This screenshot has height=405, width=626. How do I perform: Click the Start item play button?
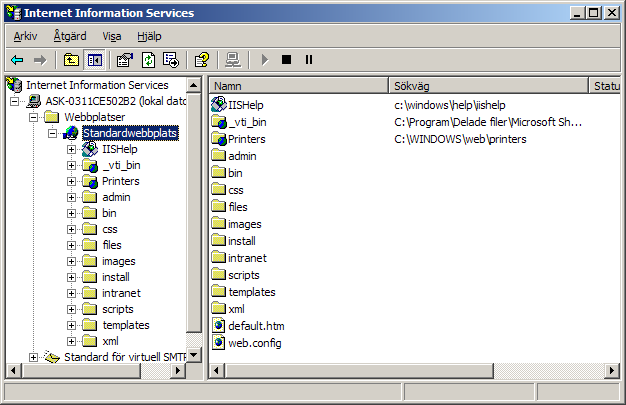(264, 60)
